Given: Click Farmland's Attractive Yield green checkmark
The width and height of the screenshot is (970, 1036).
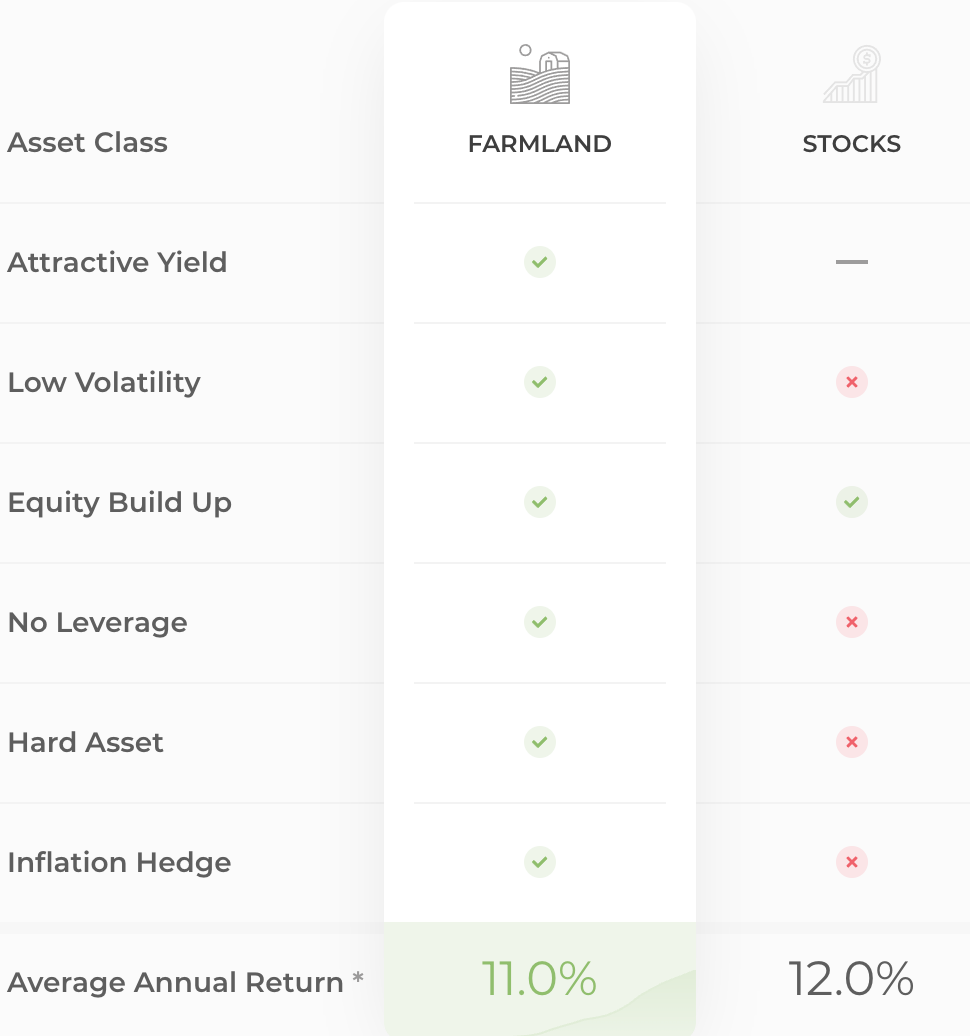Looking at the screenshot, I should click(540, 262).
